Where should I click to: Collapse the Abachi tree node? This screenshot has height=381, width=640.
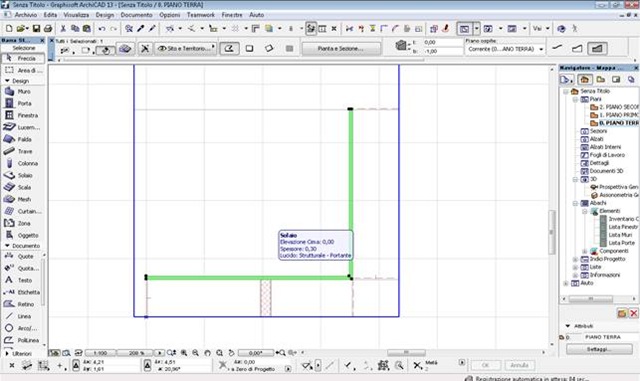(575, 203)
